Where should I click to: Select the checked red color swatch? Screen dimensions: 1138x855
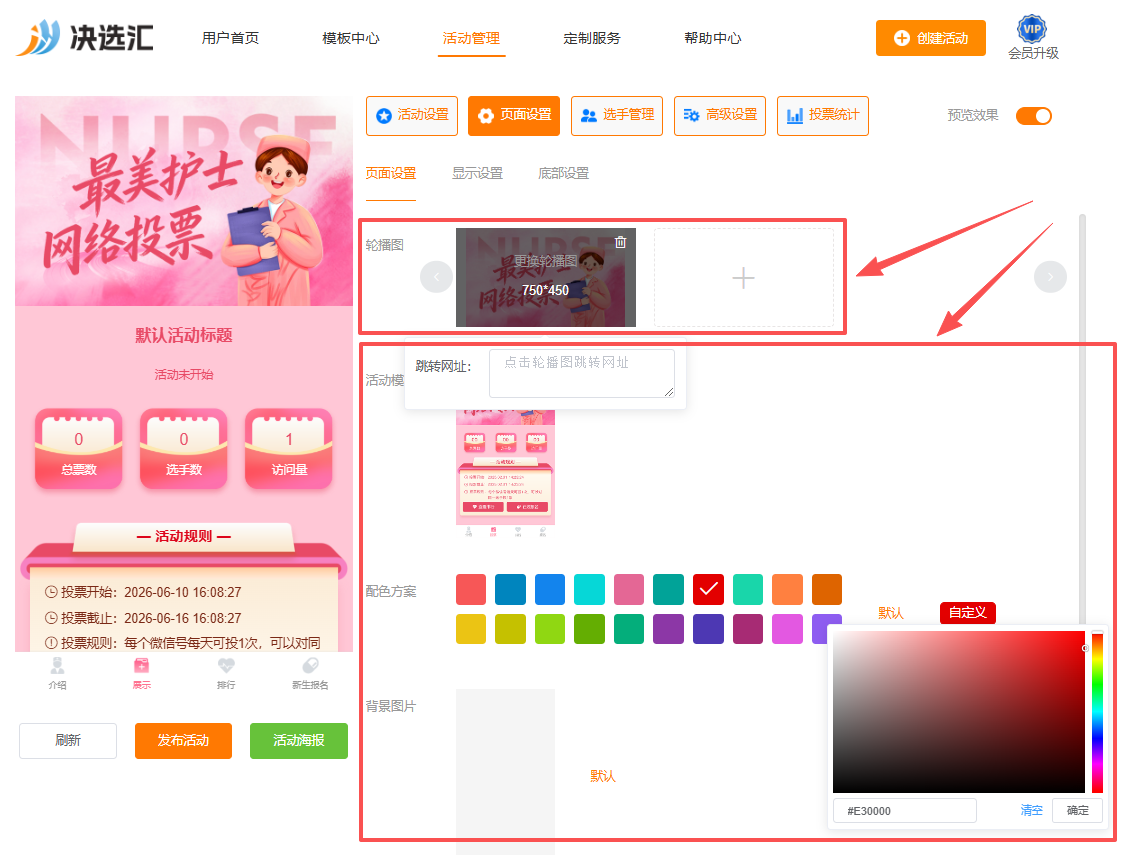click(708, 589)
